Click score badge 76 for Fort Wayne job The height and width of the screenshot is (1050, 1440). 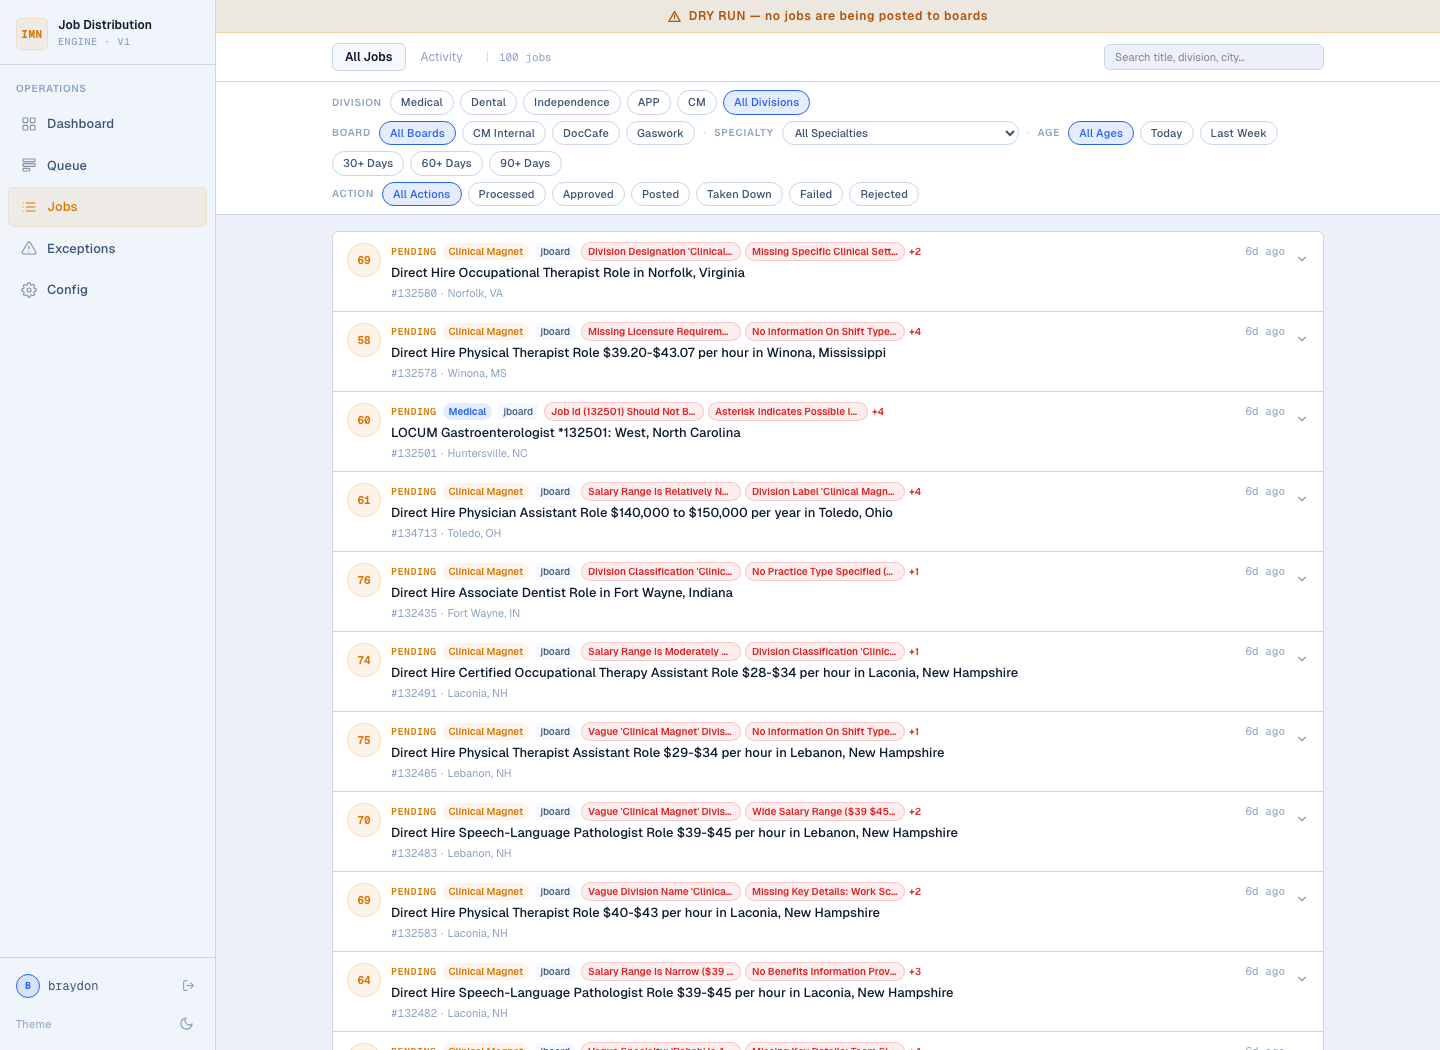click(x=364, y=581)
